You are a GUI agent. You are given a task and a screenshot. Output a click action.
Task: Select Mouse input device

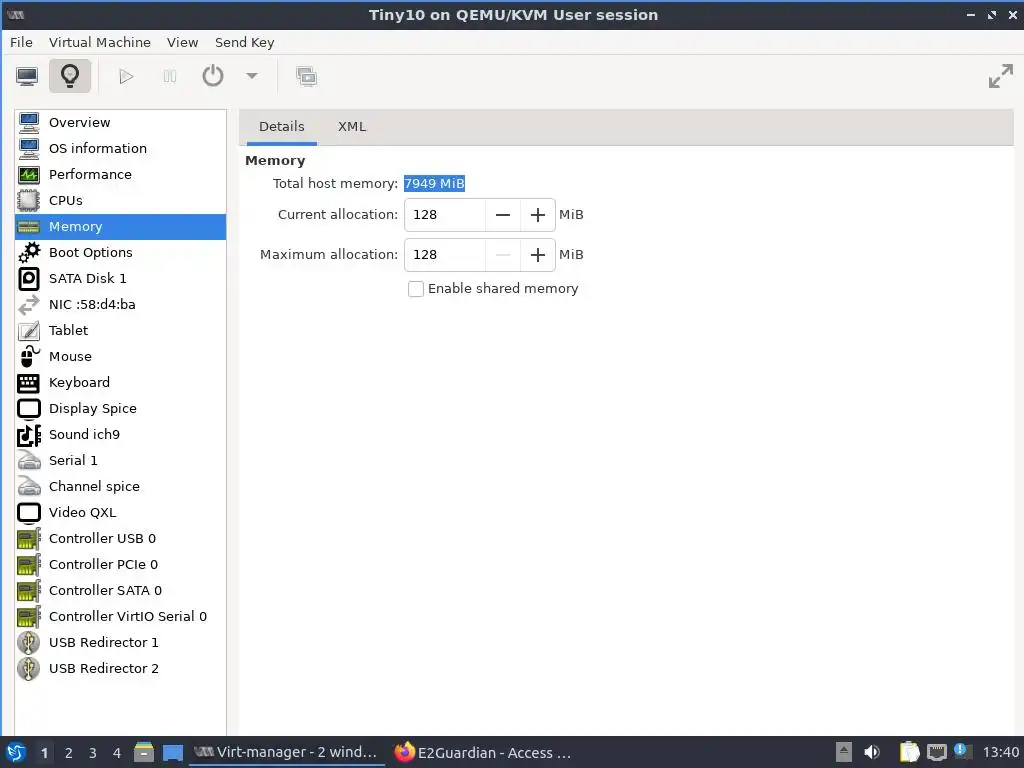(x=120, y=357)
